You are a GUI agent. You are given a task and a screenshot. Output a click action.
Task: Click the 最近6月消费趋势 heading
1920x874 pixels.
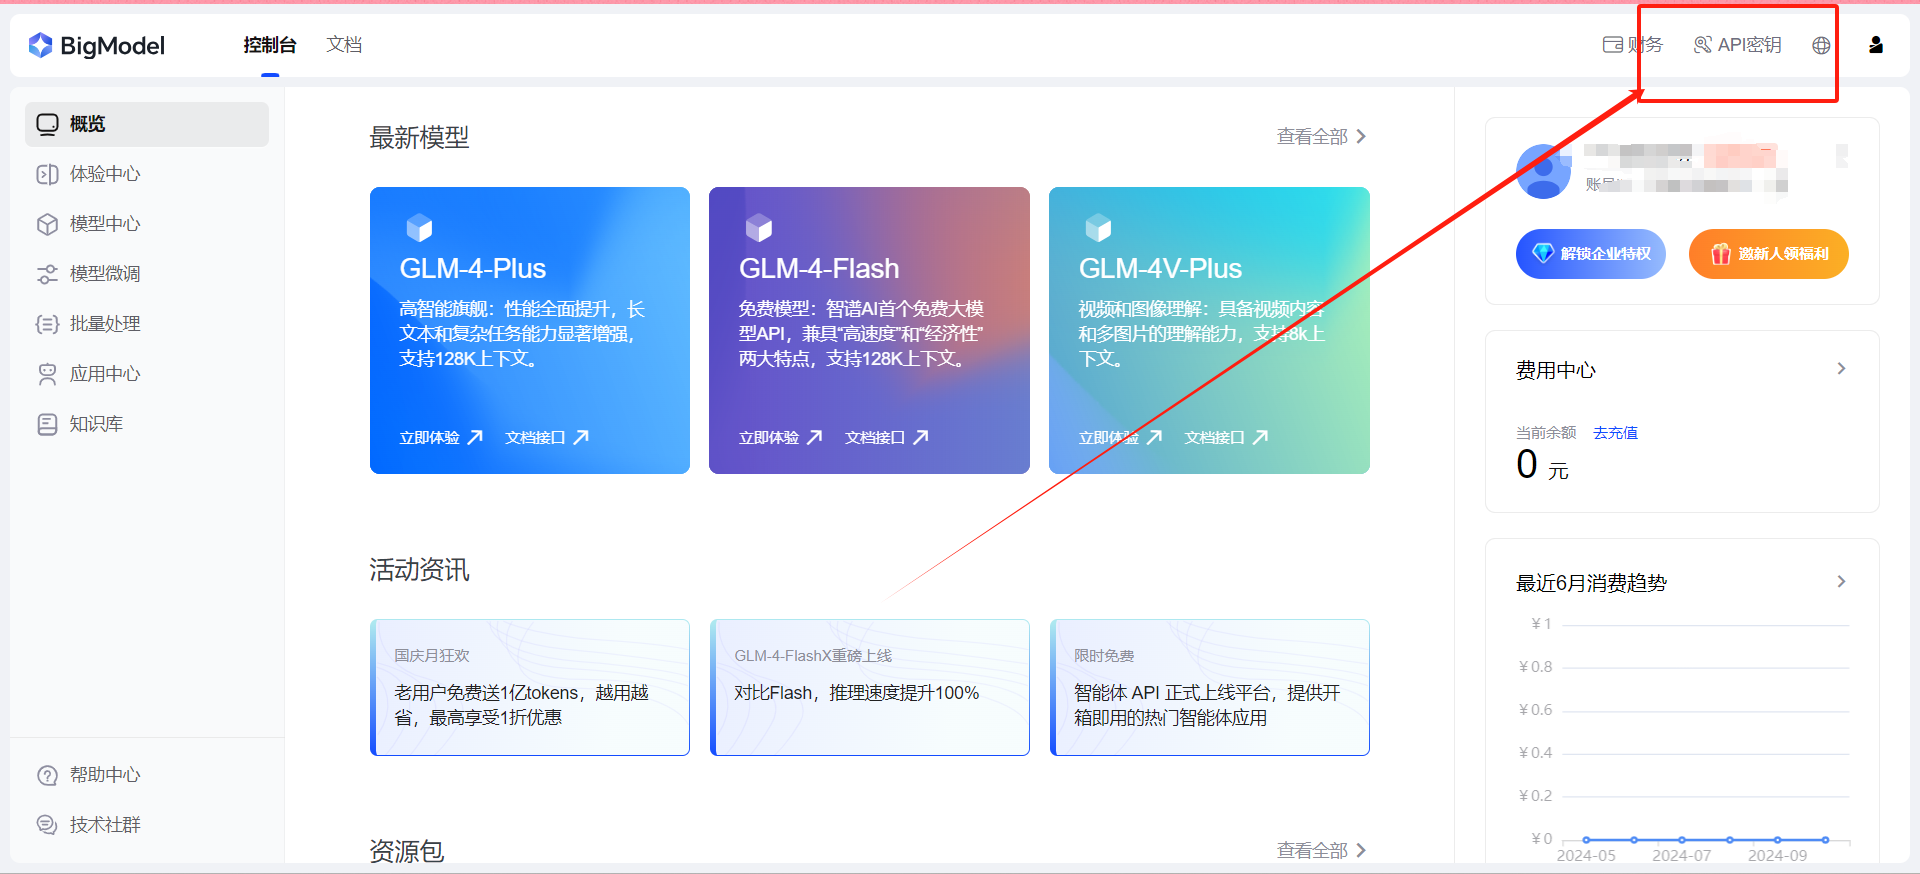(x=1591, y=583)
